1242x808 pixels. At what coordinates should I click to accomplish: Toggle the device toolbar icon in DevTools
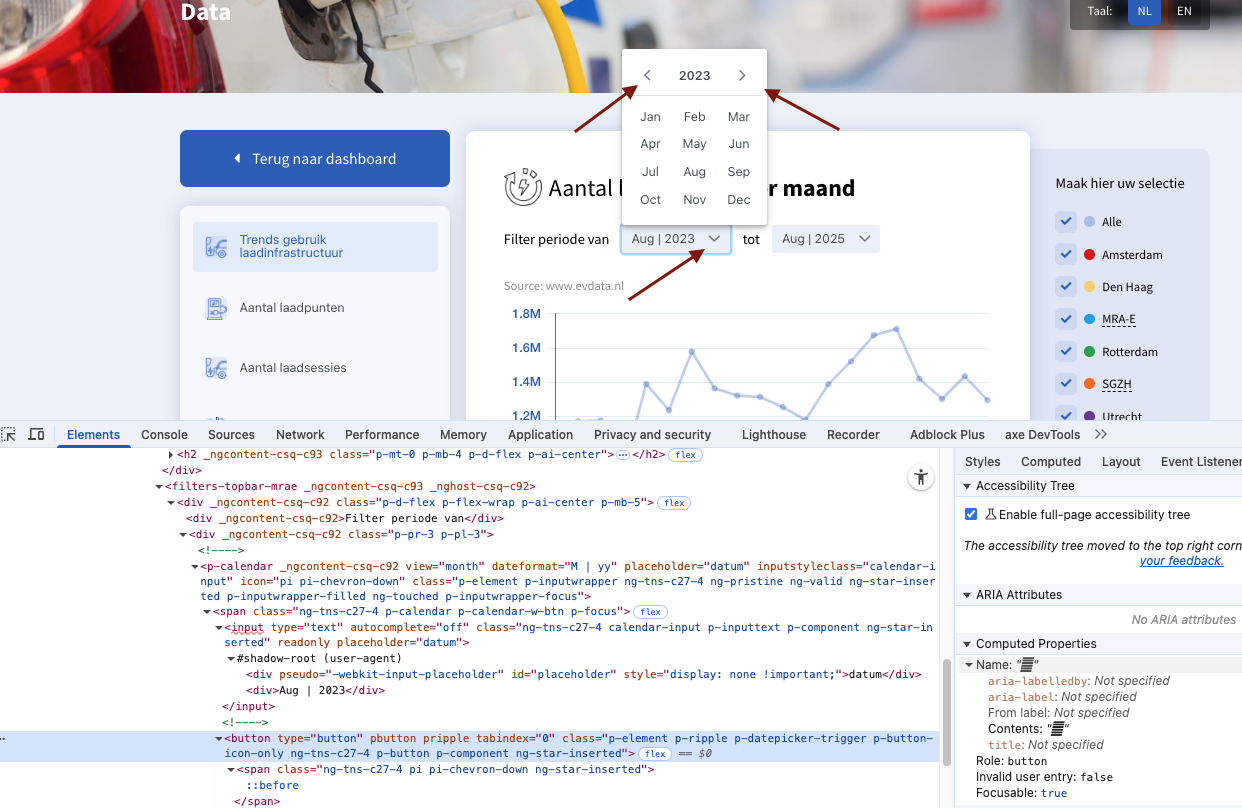(x=36, y=435)
